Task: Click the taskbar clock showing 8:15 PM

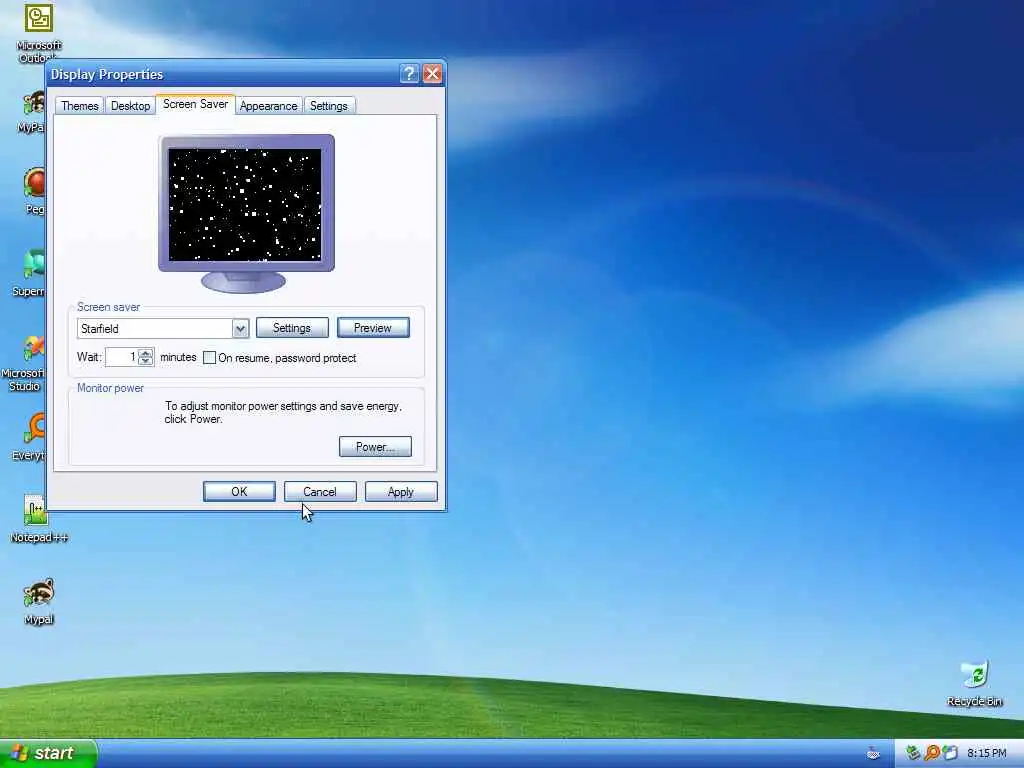Action: click(x=986, y=754)
